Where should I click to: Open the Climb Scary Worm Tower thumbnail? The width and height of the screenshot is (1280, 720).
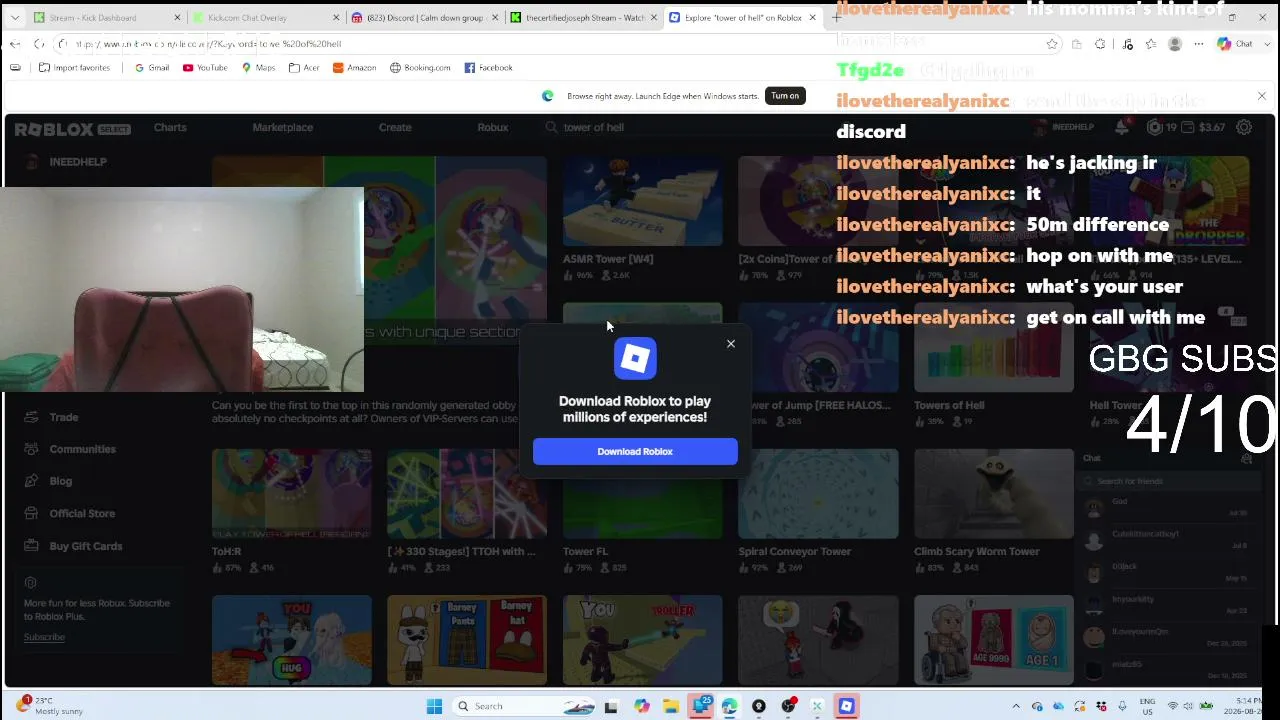(x=993, y=494)
